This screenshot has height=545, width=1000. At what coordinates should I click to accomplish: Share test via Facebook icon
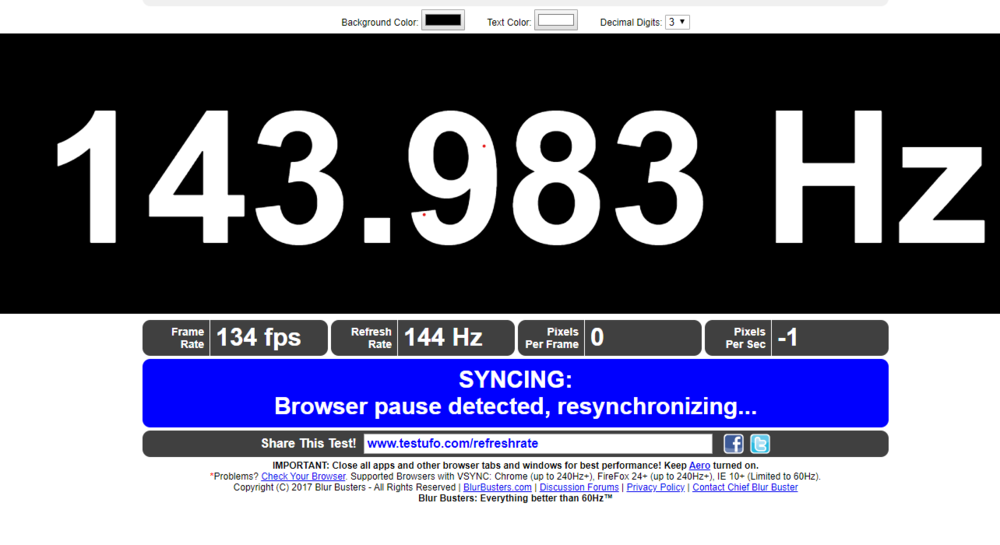(x=733, y=444)
